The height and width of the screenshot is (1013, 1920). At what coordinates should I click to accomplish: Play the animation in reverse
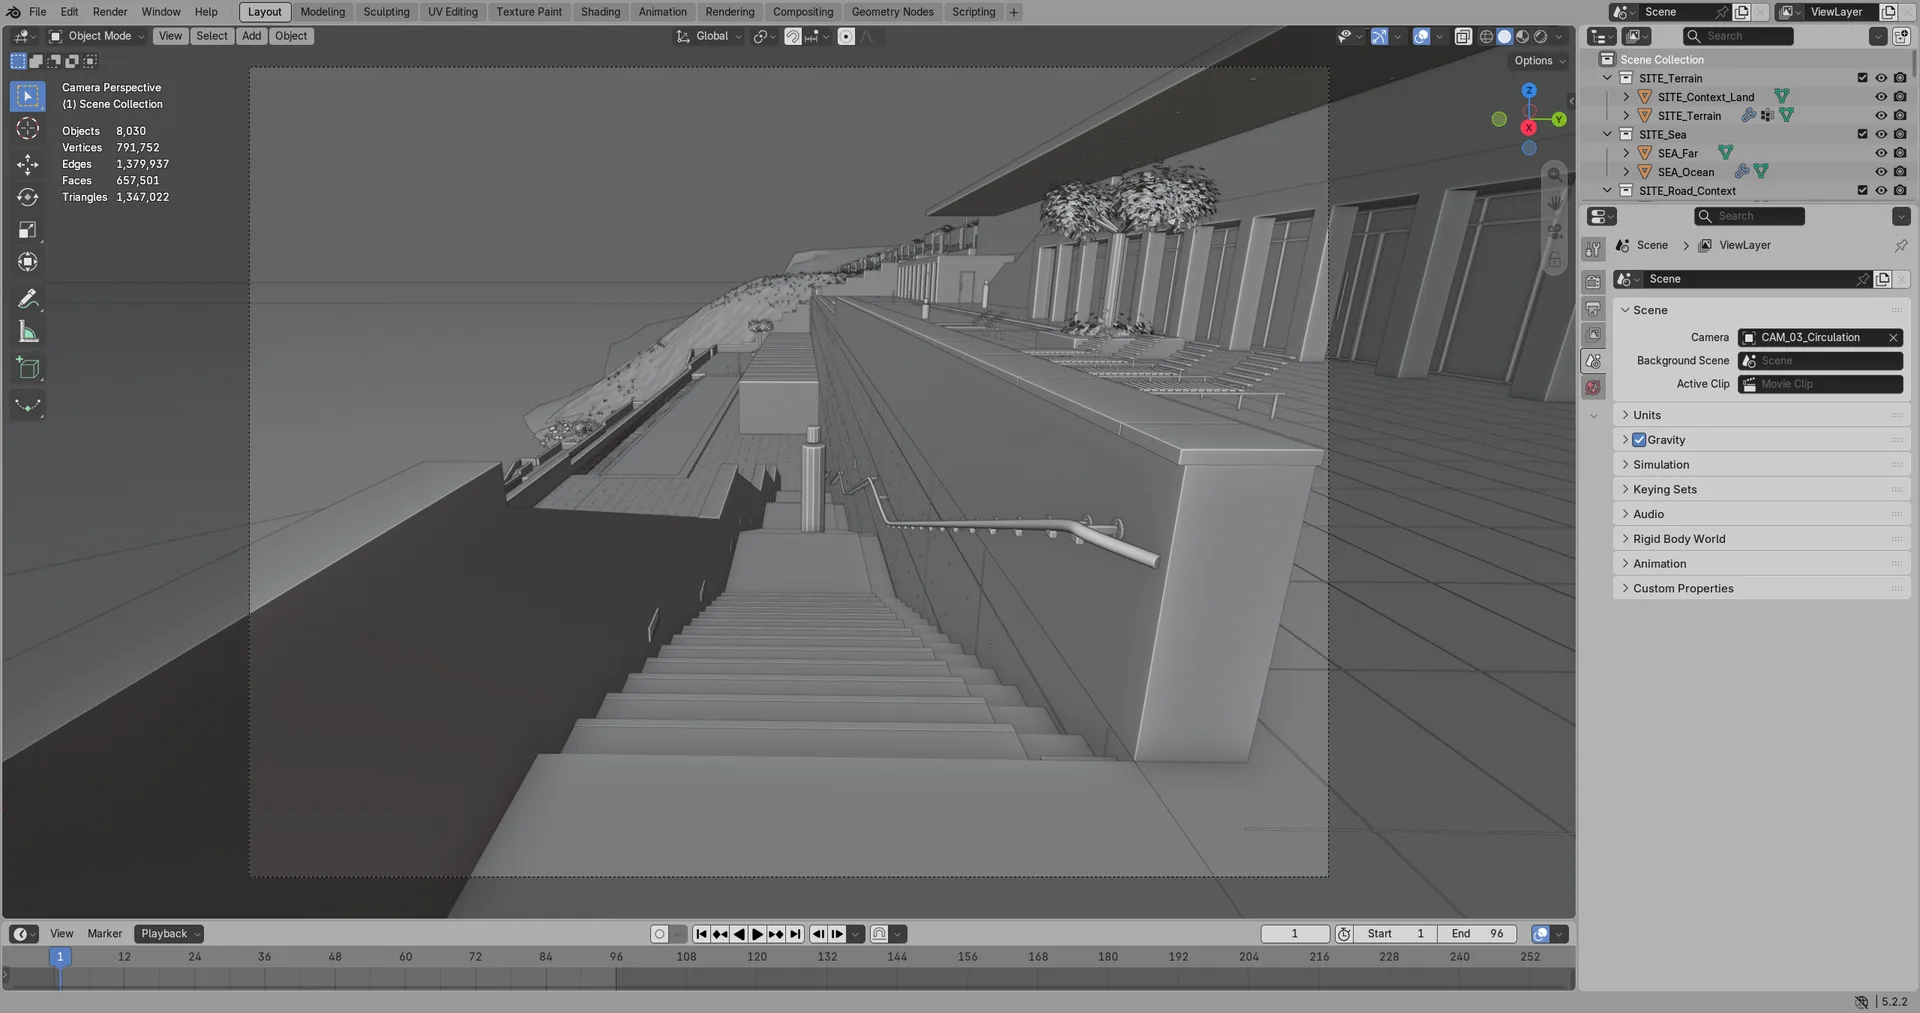pos(739,934)
